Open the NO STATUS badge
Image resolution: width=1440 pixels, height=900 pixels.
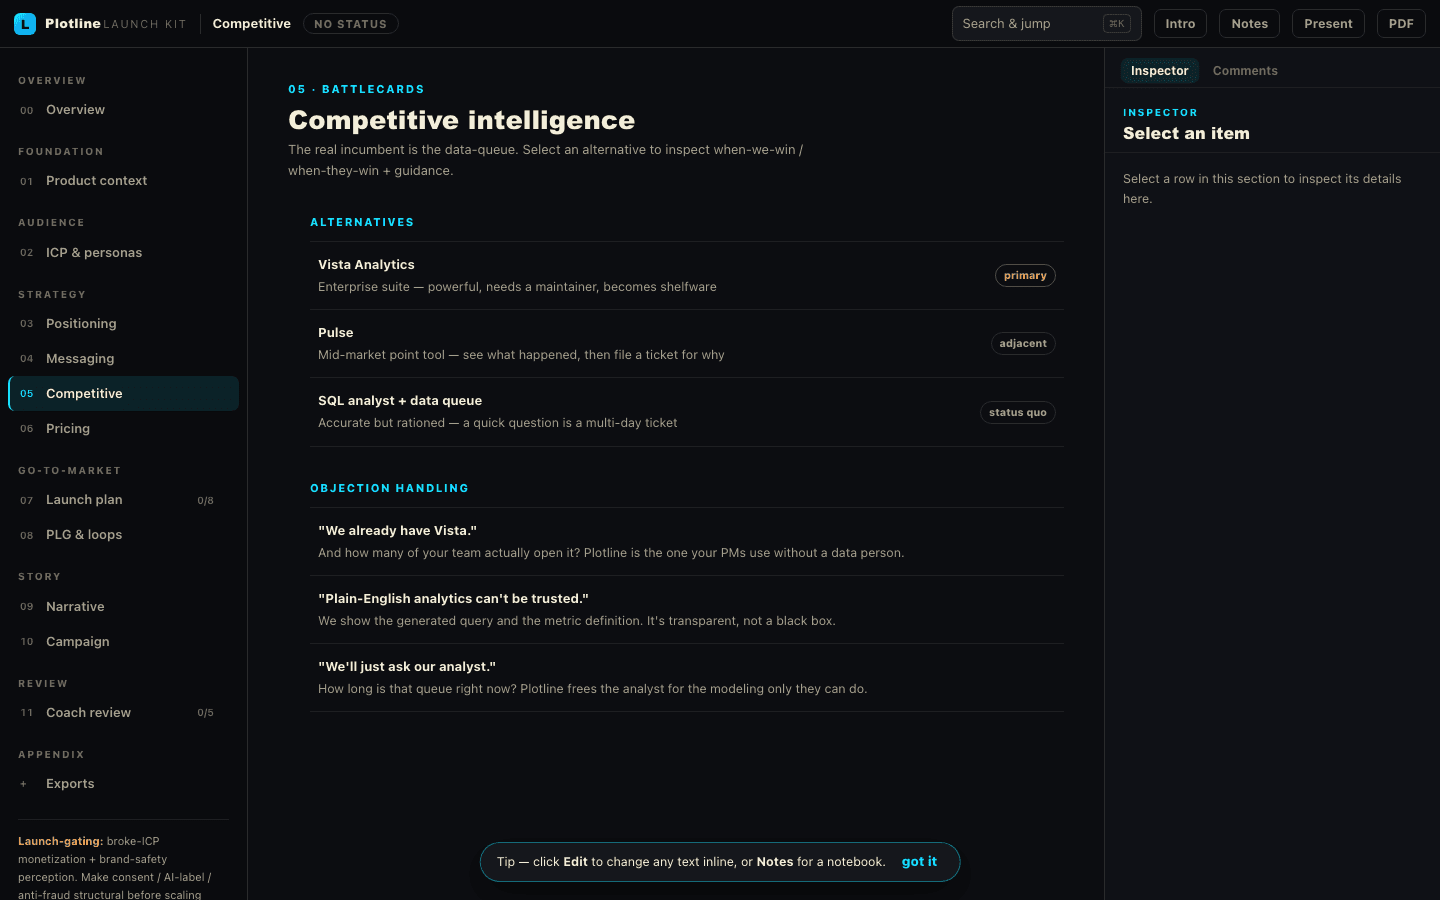pos(350,24)
